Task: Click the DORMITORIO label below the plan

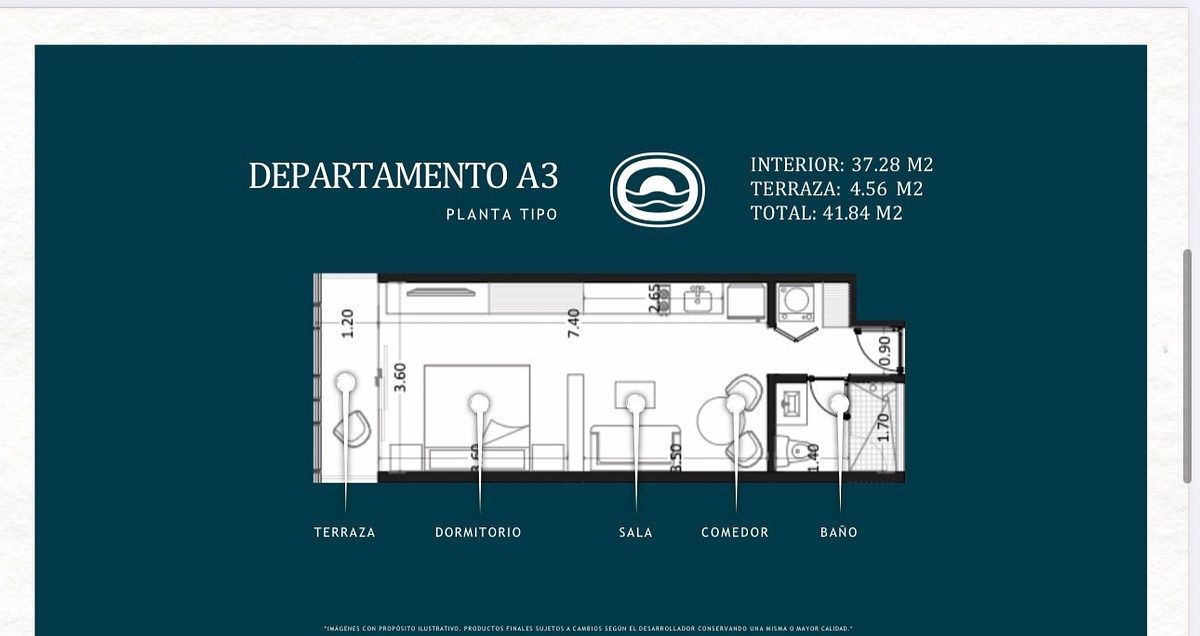Action: pyautogui.click(x=478, y=533)
